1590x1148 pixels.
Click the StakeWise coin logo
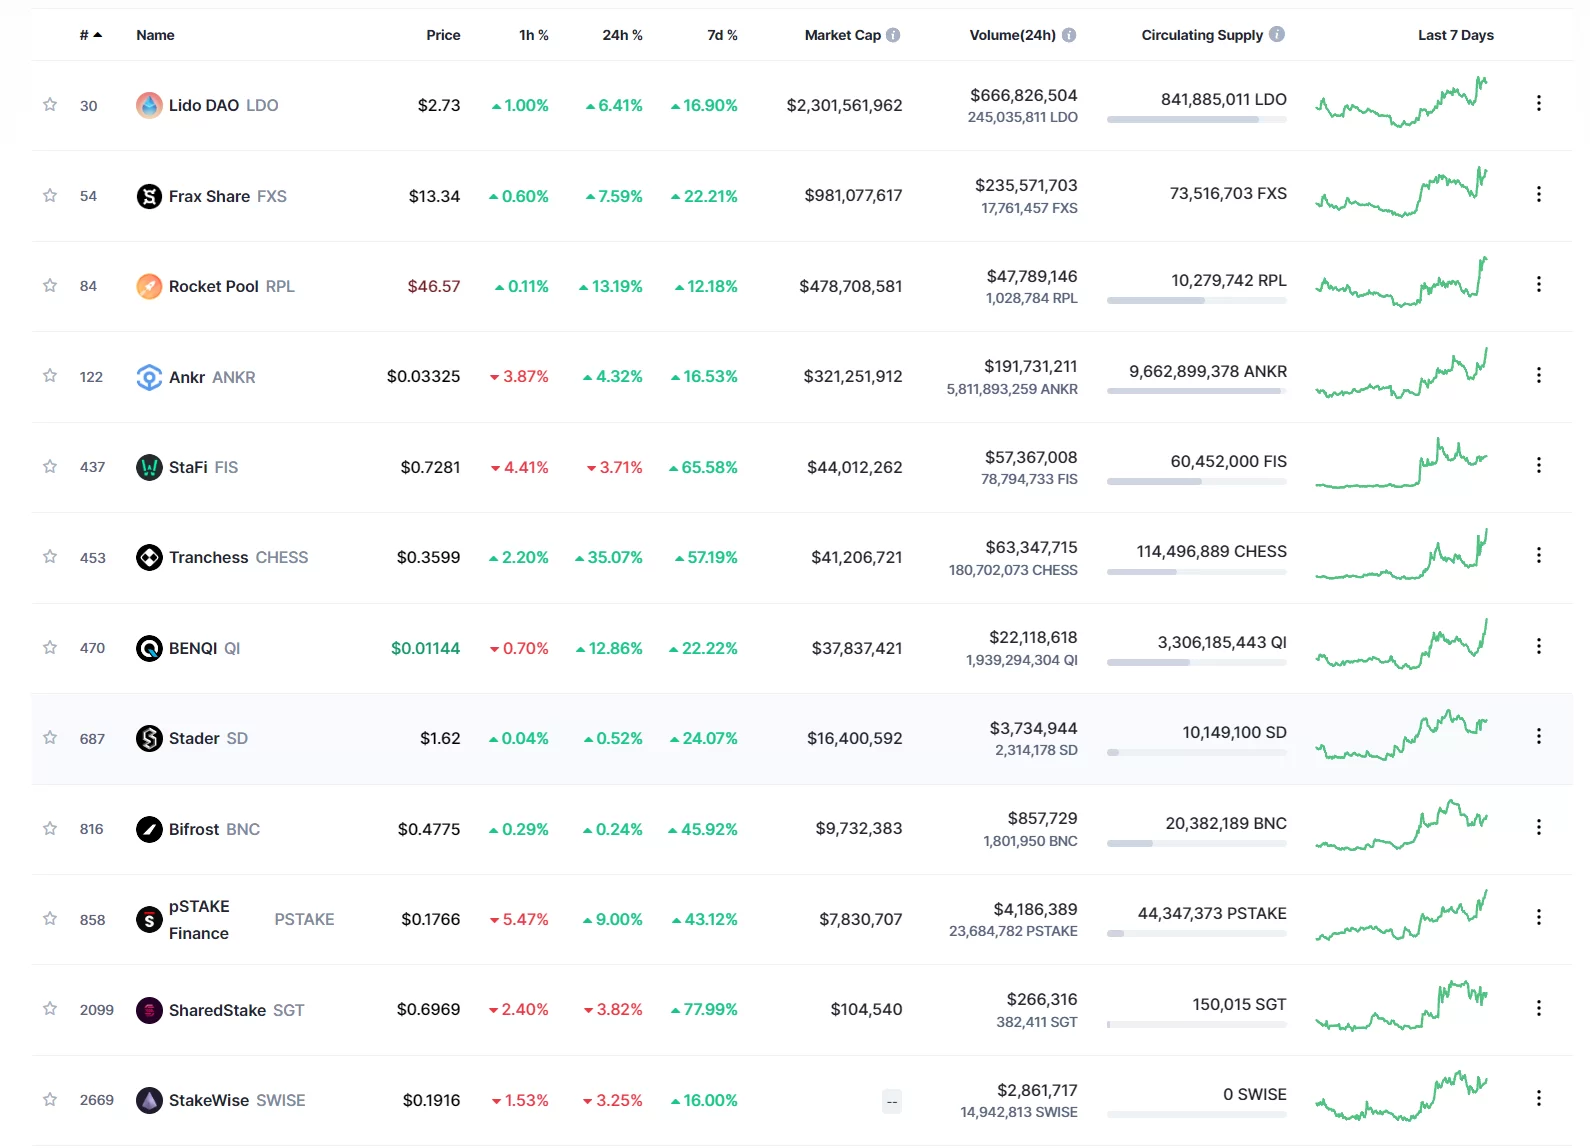click(149, 1100)
